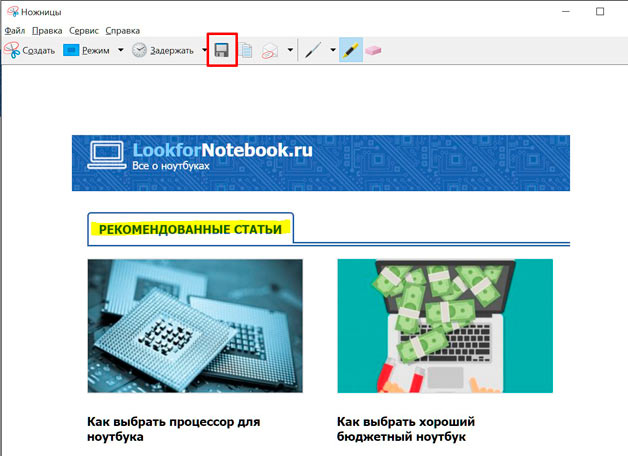
Task: Click the LookforNotebook.ru banner in snip
Action: point(321,162)
